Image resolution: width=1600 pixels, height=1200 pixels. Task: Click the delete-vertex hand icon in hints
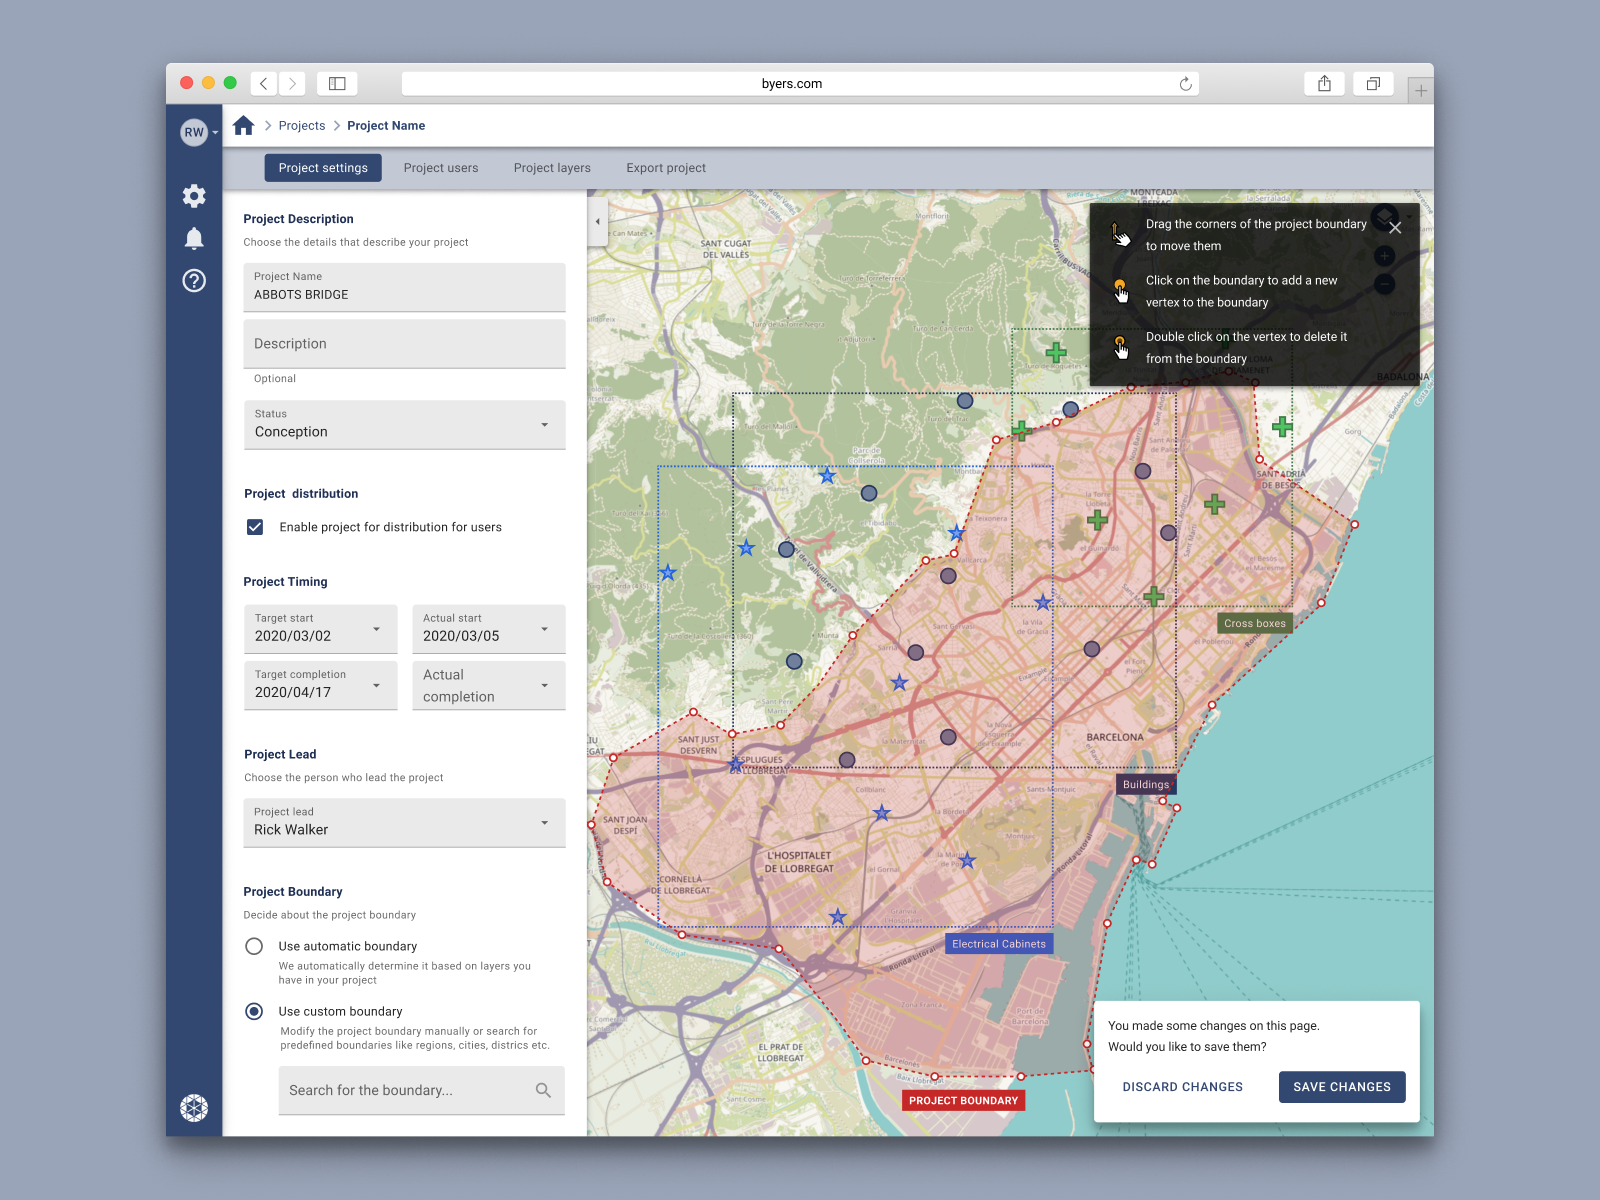(x=1121, y=347)
